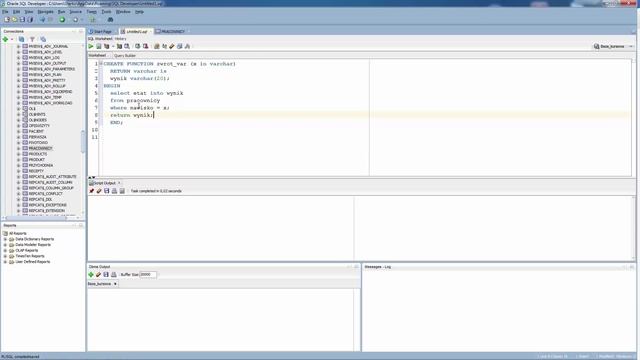Click the Open file icon in main toolbar
This screenshot has width=640, height=360.
pos(14,20)
